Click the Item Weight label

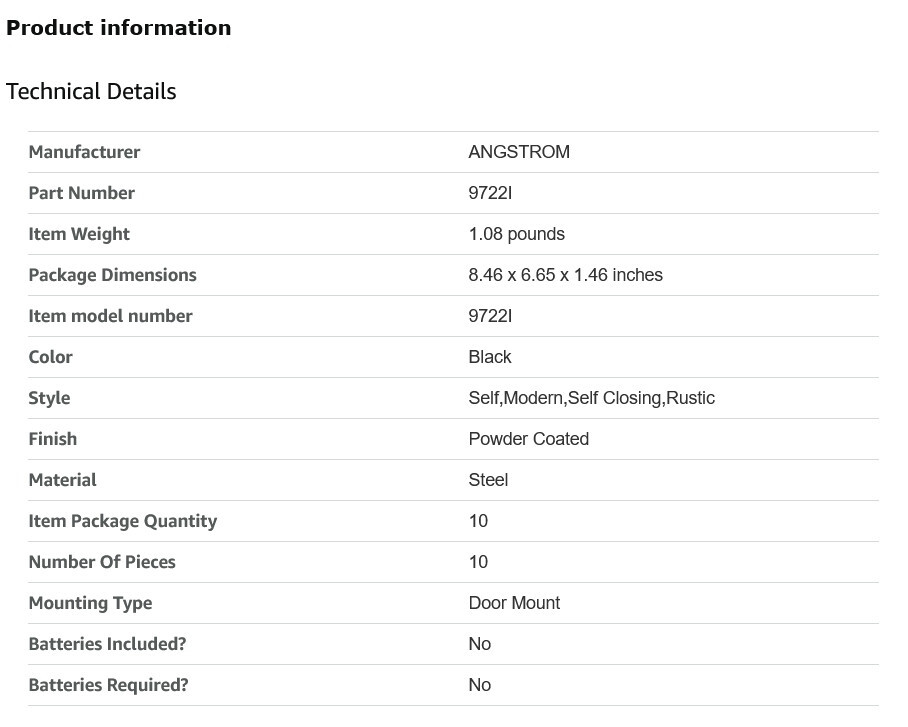pos(79,234)
